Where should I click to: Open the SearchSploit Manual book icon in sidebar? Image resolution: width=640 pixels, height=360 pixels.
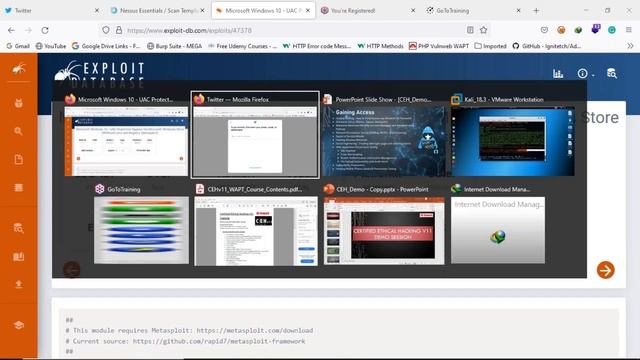click(18, 256)
